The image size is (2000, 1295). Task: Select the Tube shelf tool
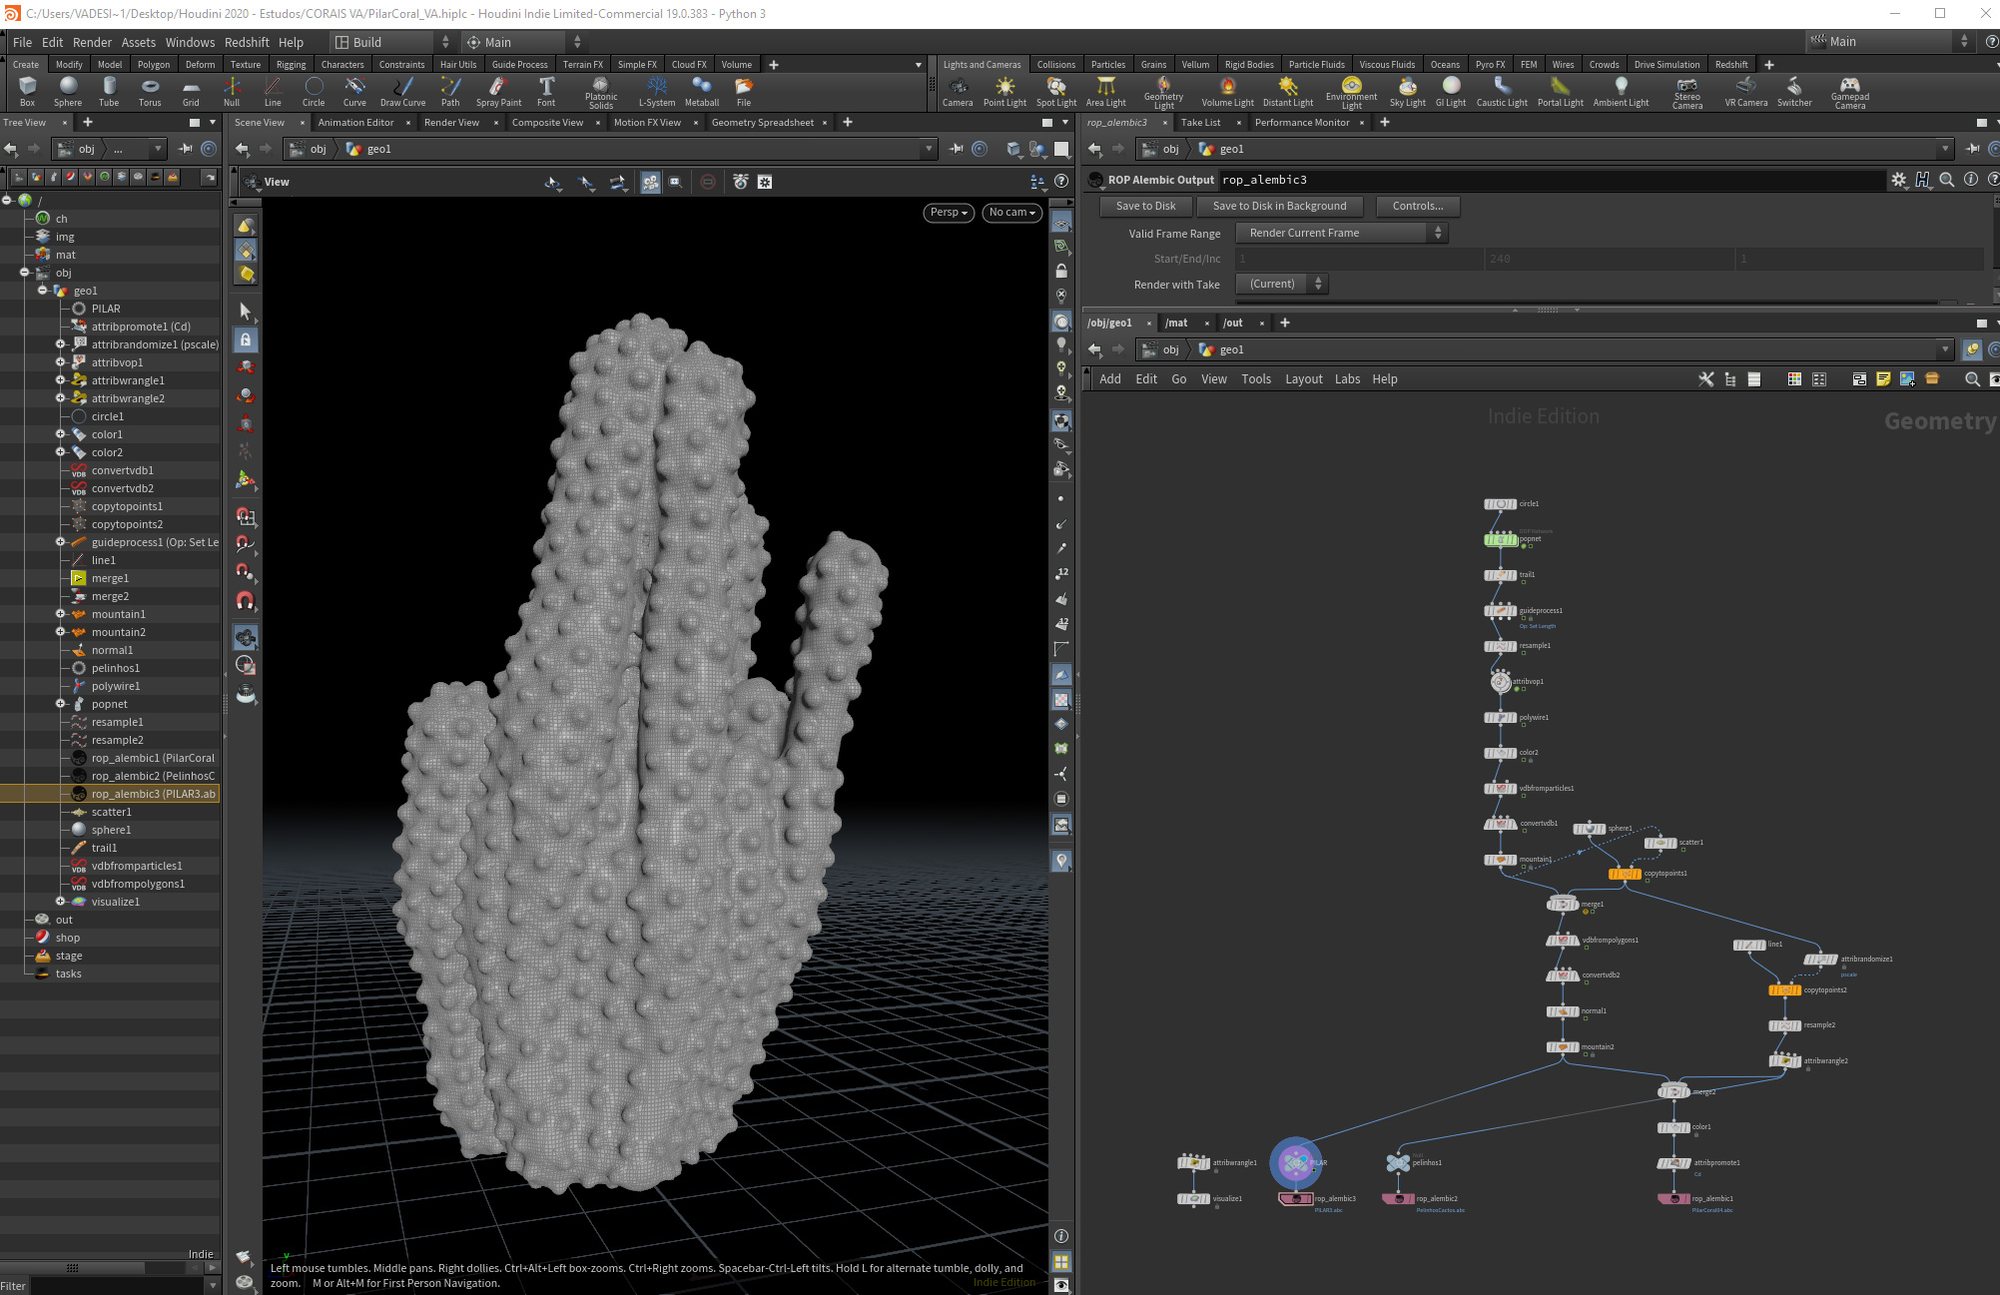tap(109, 91)
